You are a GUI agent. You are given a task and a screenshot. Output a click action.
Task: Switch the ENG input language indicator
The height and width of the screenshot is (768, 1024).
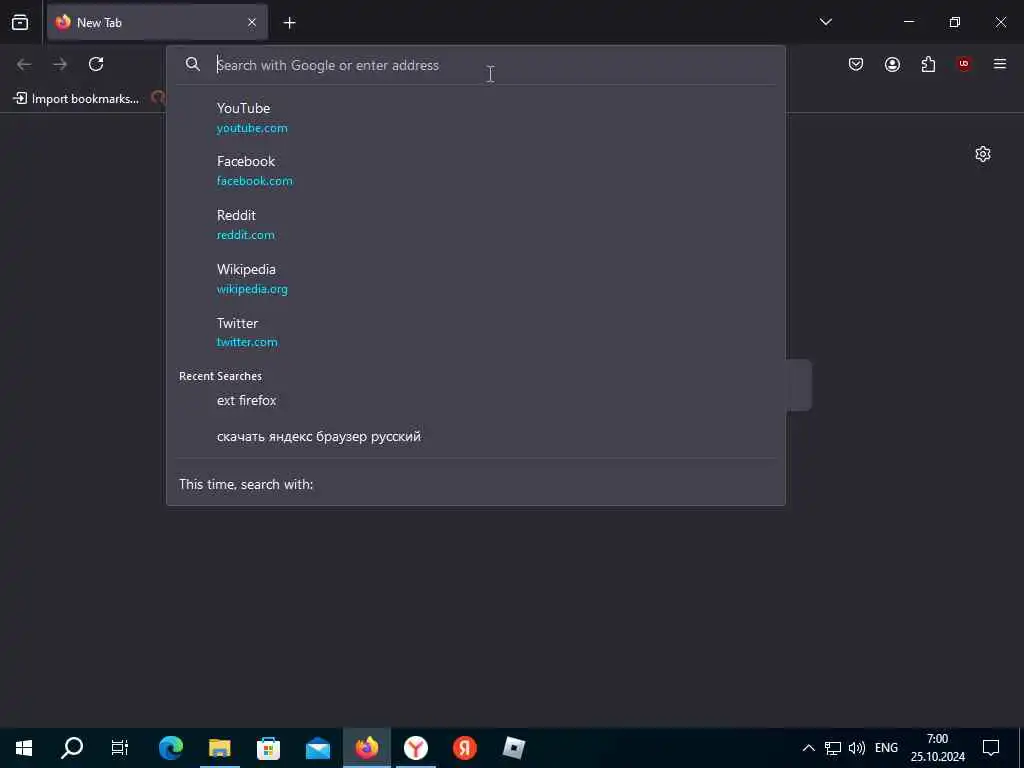point(886,748)
